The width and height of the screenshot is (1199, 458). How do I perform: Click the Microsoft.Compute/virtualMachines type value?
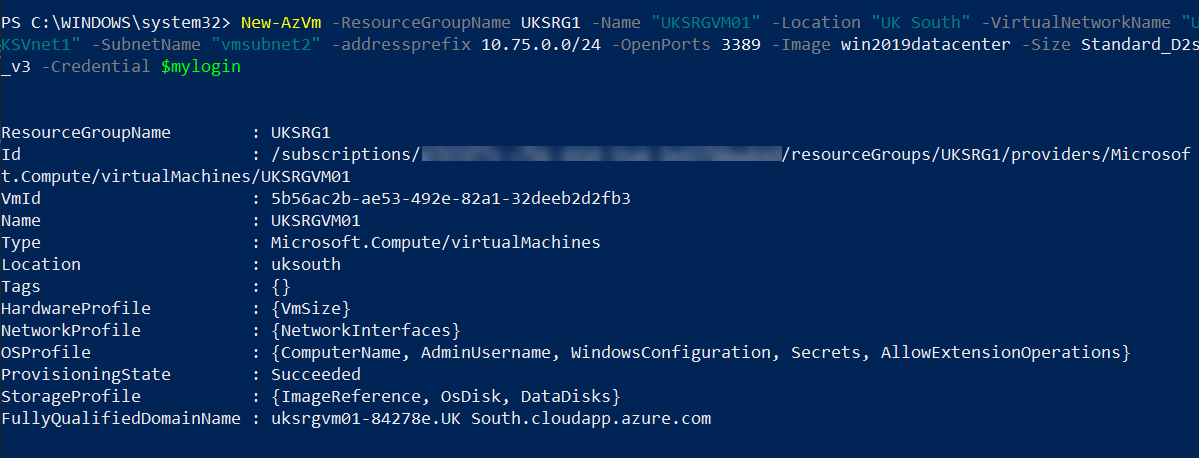436,242
